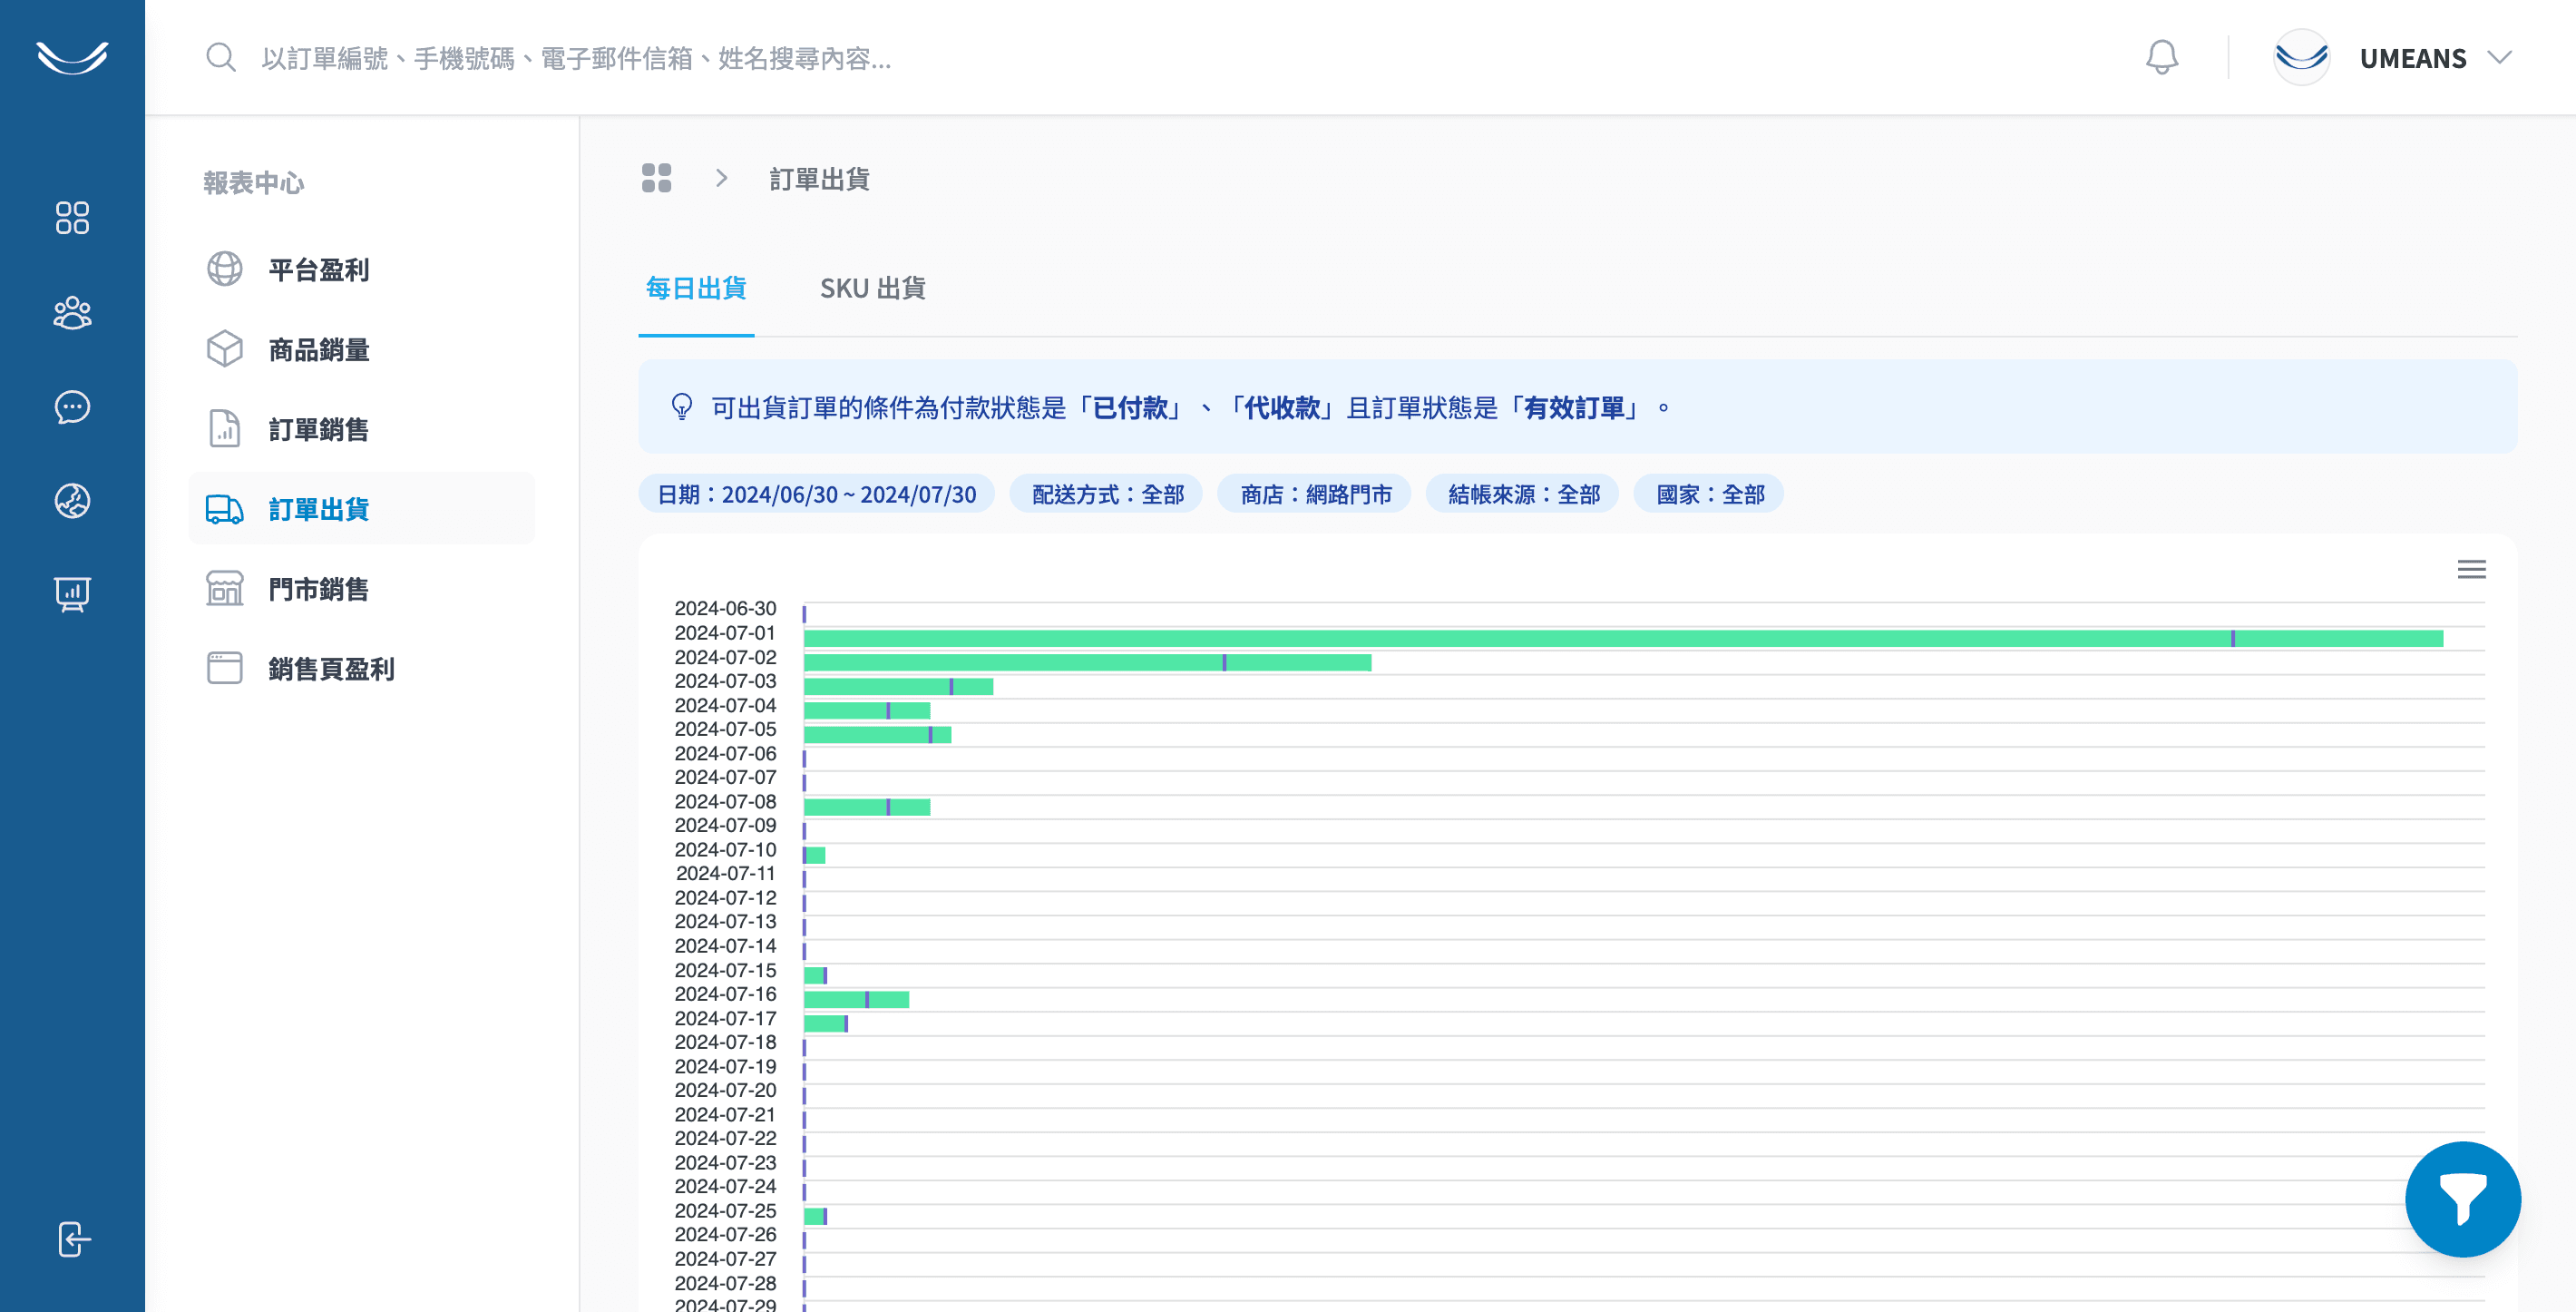Go to 商品銷量 report
The width and height of the screenshot is (2576, 1312).
(318, 350)
